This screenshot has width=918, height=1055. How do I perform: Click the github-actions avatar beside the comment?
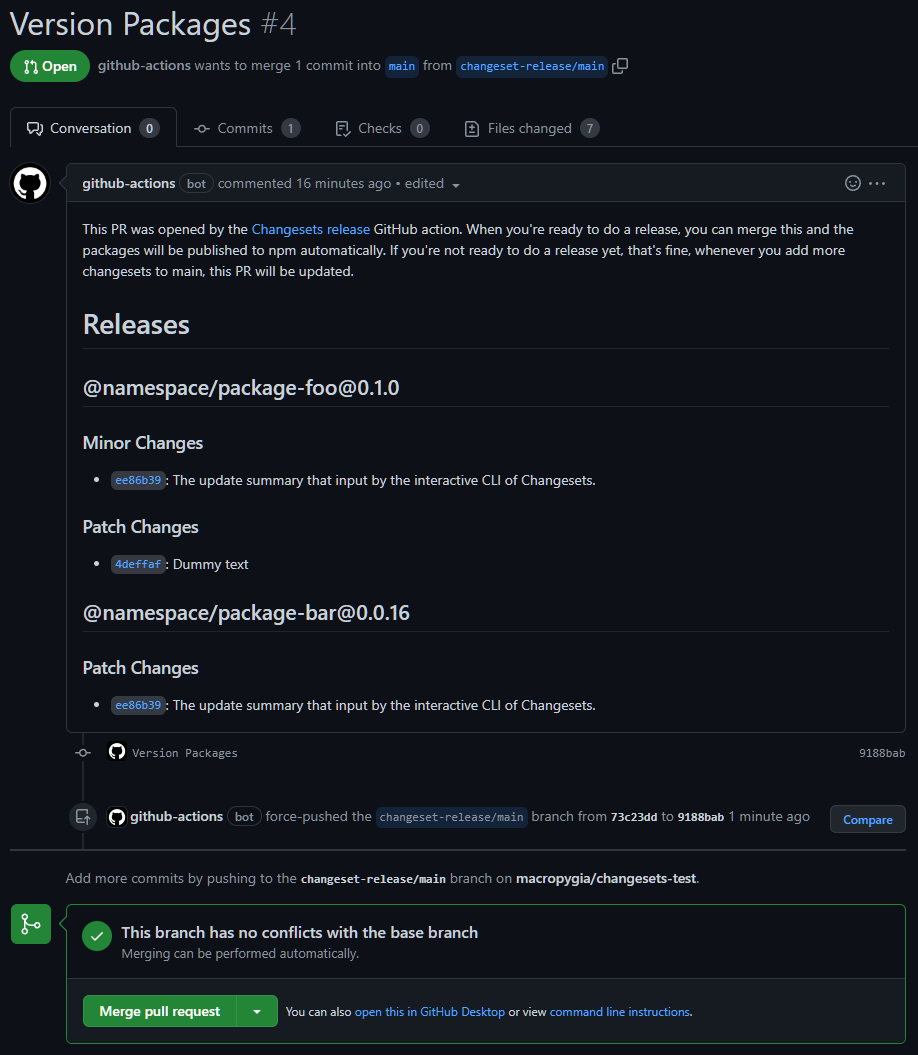[x=30, y=183]
